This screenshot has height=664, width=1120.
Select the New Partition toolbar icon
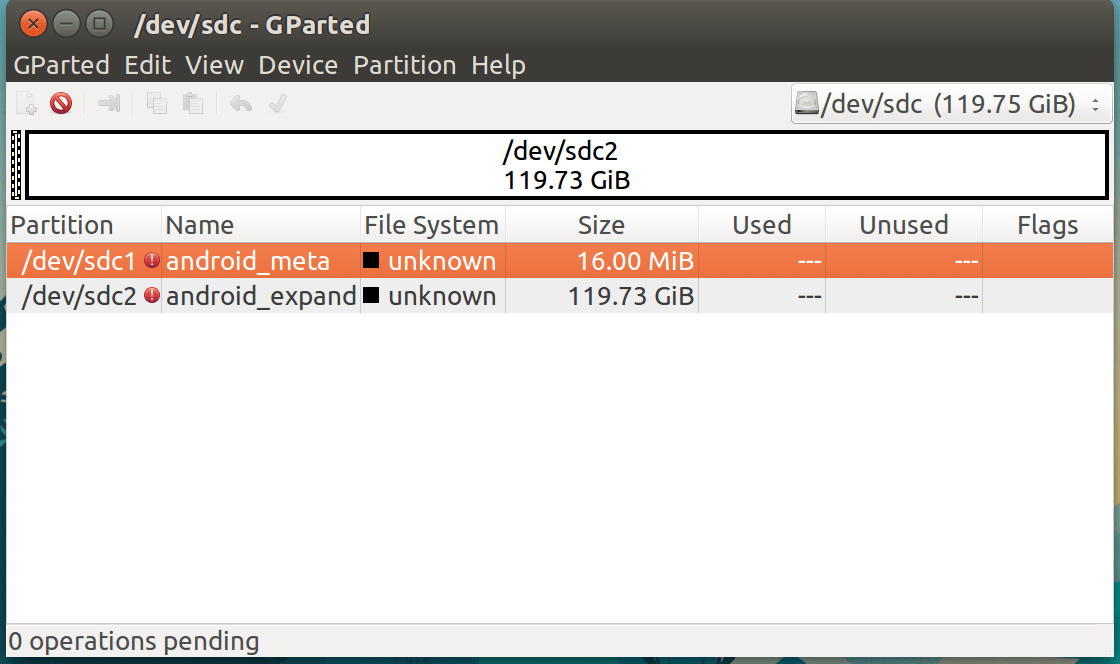click(25, 103)
